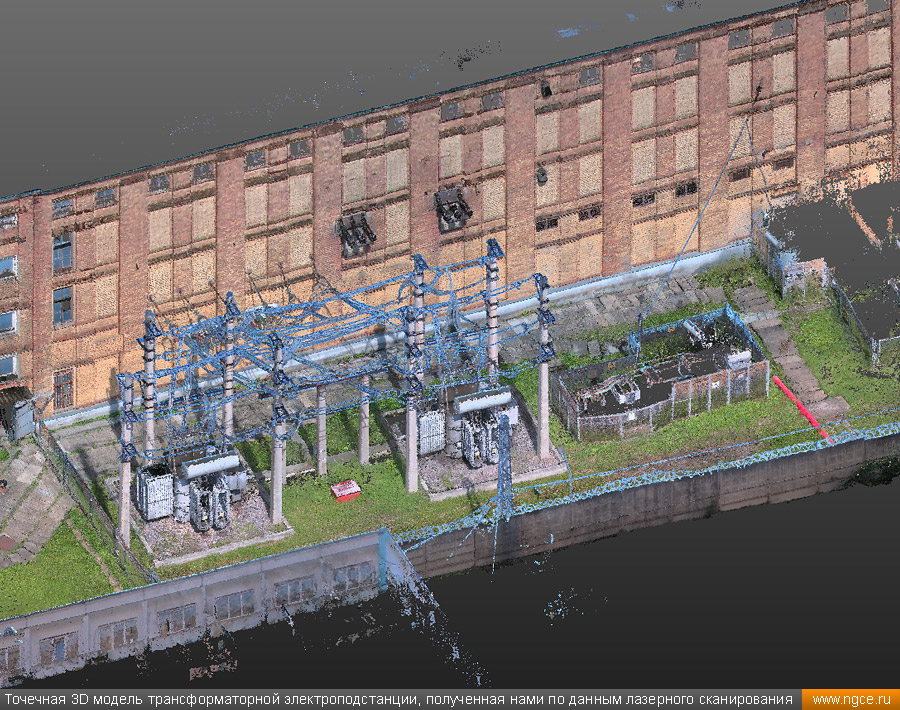
Task: Click the tall window on the left building wing
Action: pos(62,250)
